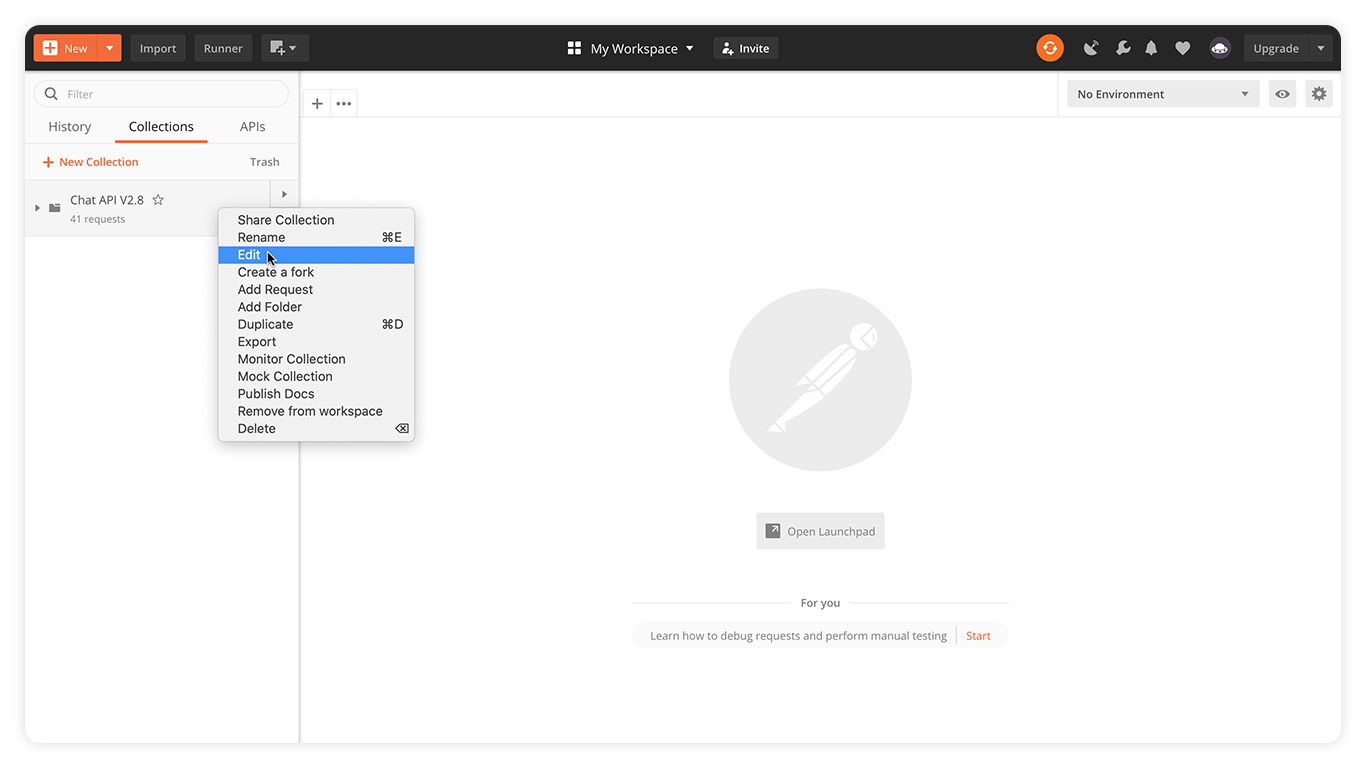Open the No Environment selector

tap(1162, 94)
